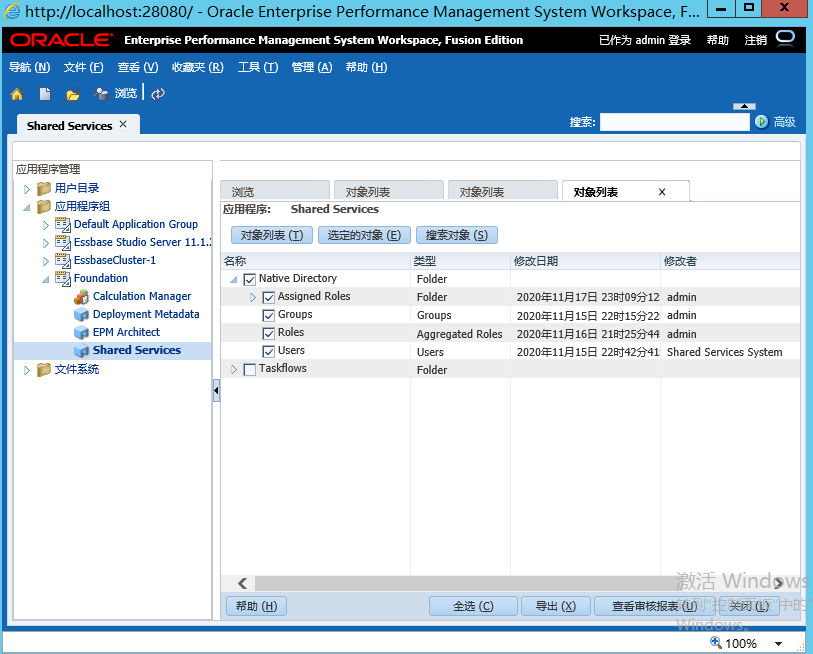Switch to the 浏览 tab

[x=275, y=192]
